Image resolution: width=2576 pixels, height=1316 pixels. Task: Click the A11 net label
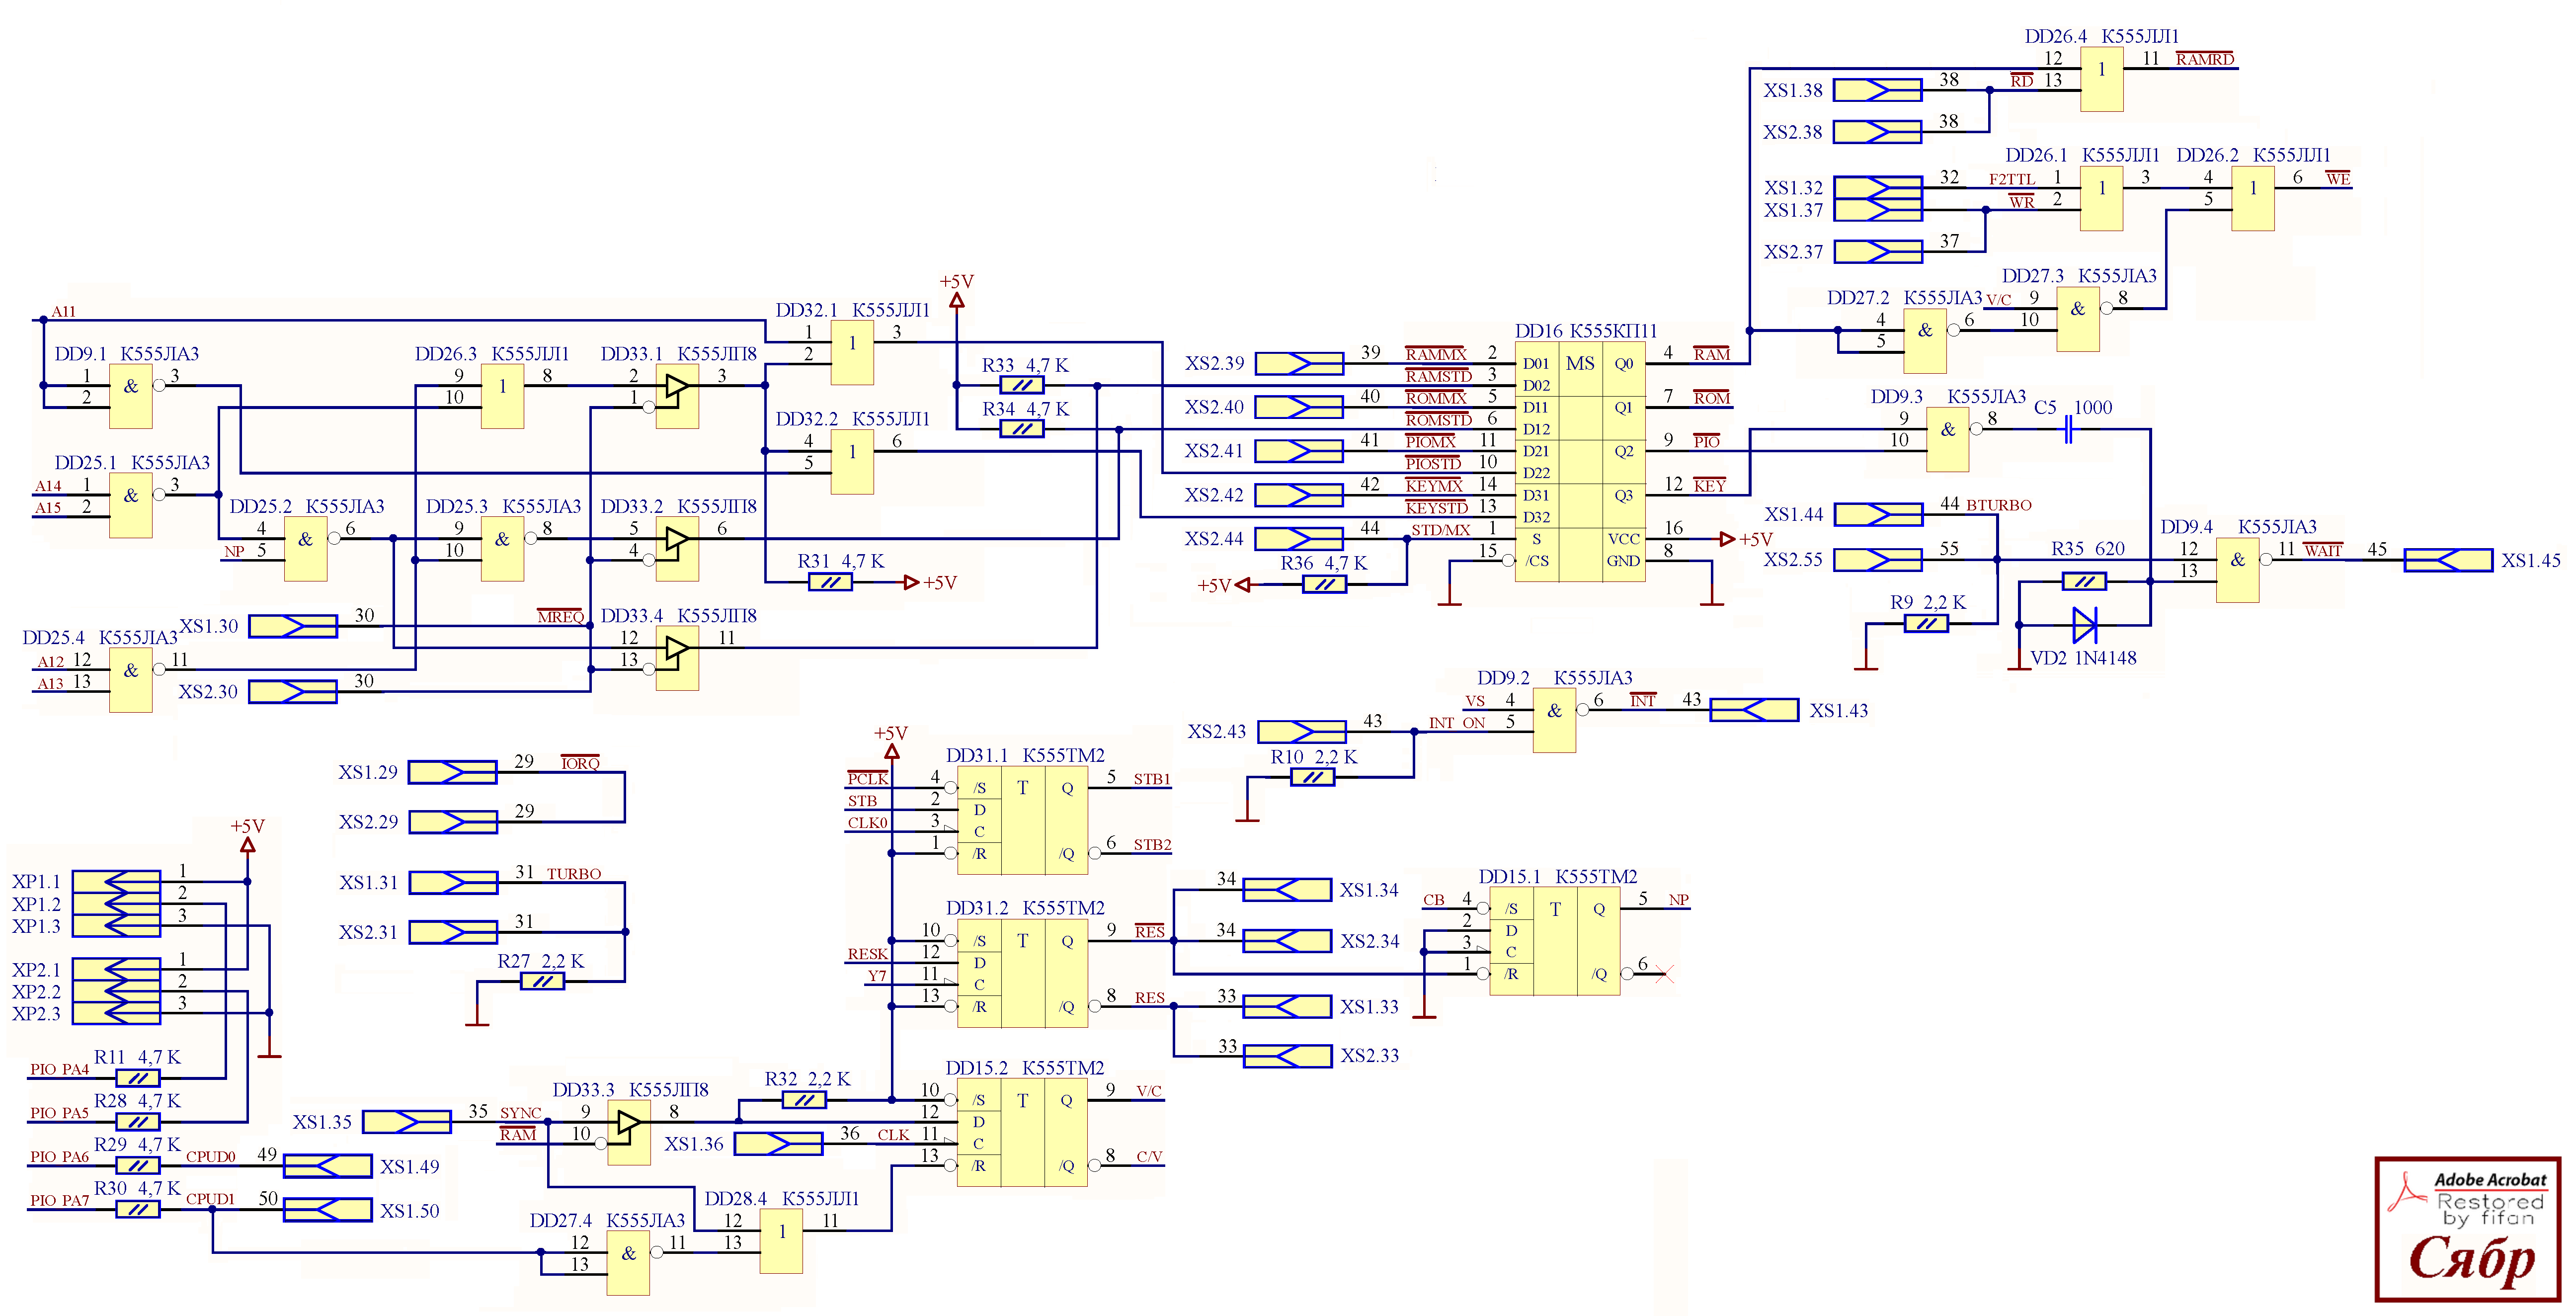pyautogui.click(x=63, y=312)
